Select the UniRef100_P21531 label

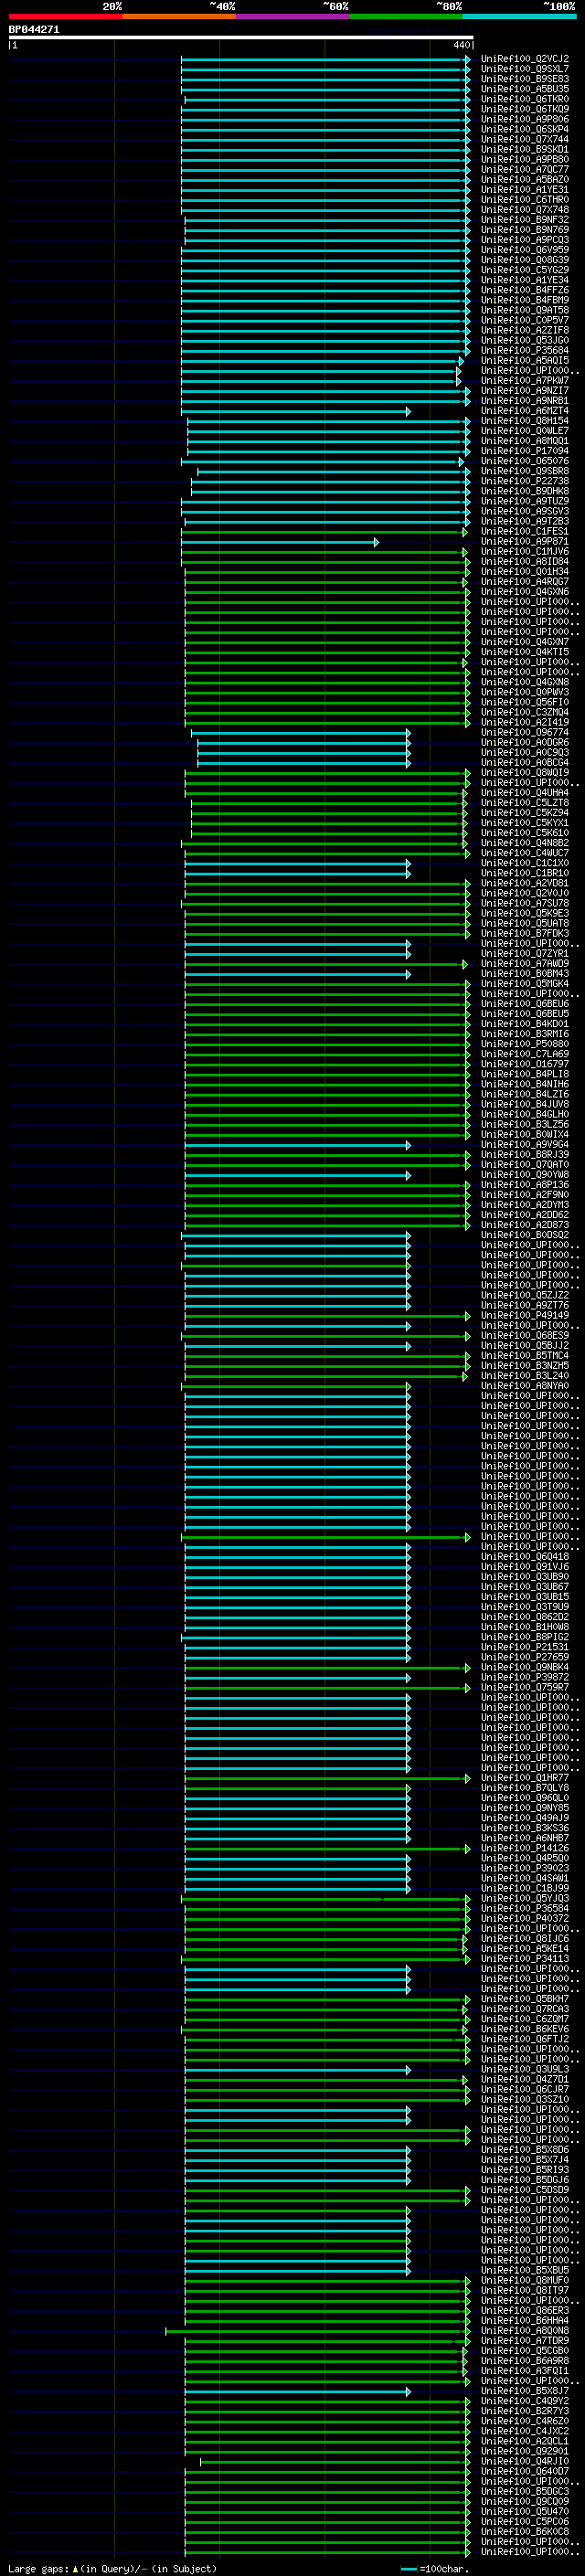click(x=525, y=1647)
